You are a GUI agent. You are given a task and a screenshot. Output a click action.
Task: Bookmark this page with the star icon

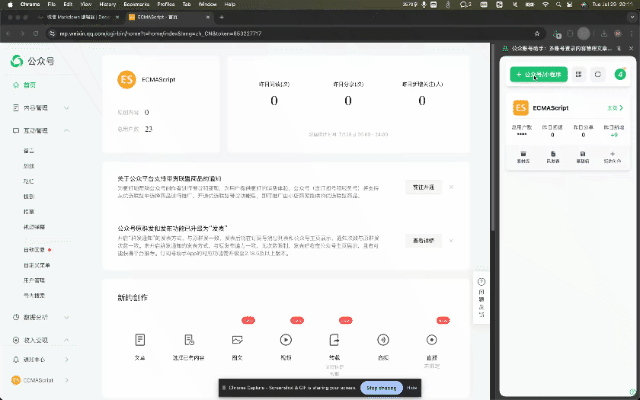(x=537, y=33)
